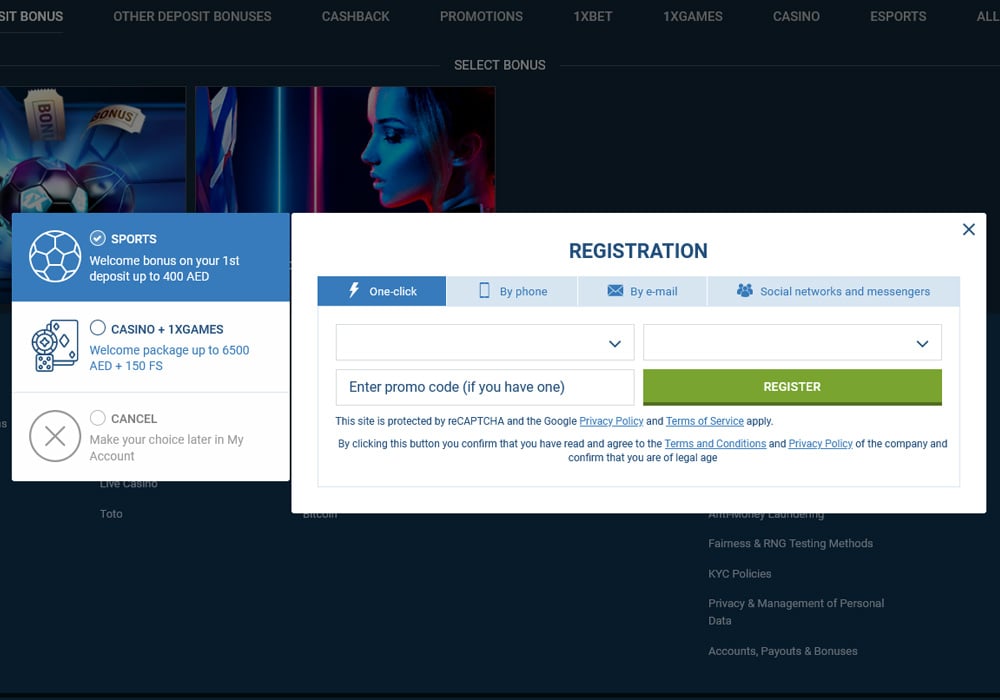
Task: Open Google Privacy Policy link
Action: [611, 421]
